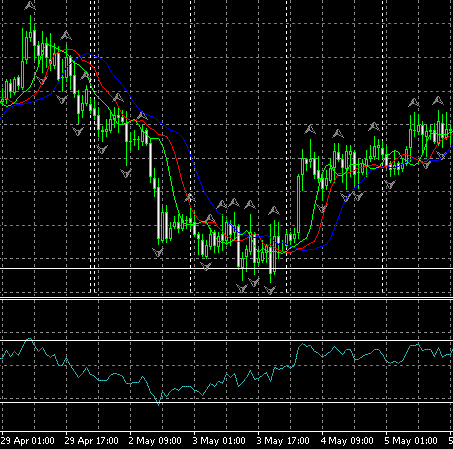
Task: Select the blue moving average at its peak
Action: pyautogui.click(x=88, y=53)
